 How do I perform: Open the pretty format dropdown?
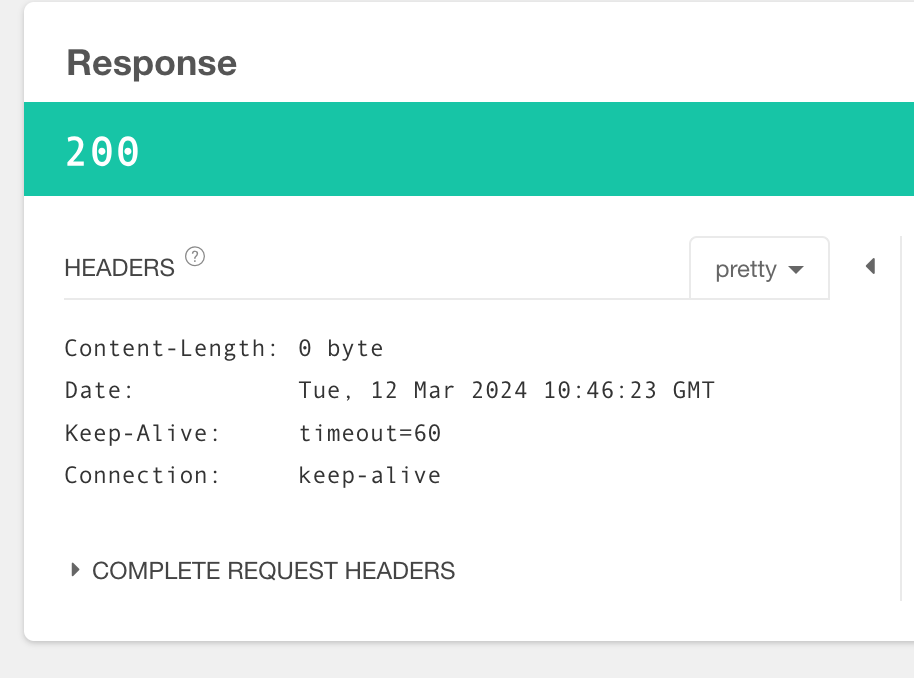coord(760,269)
